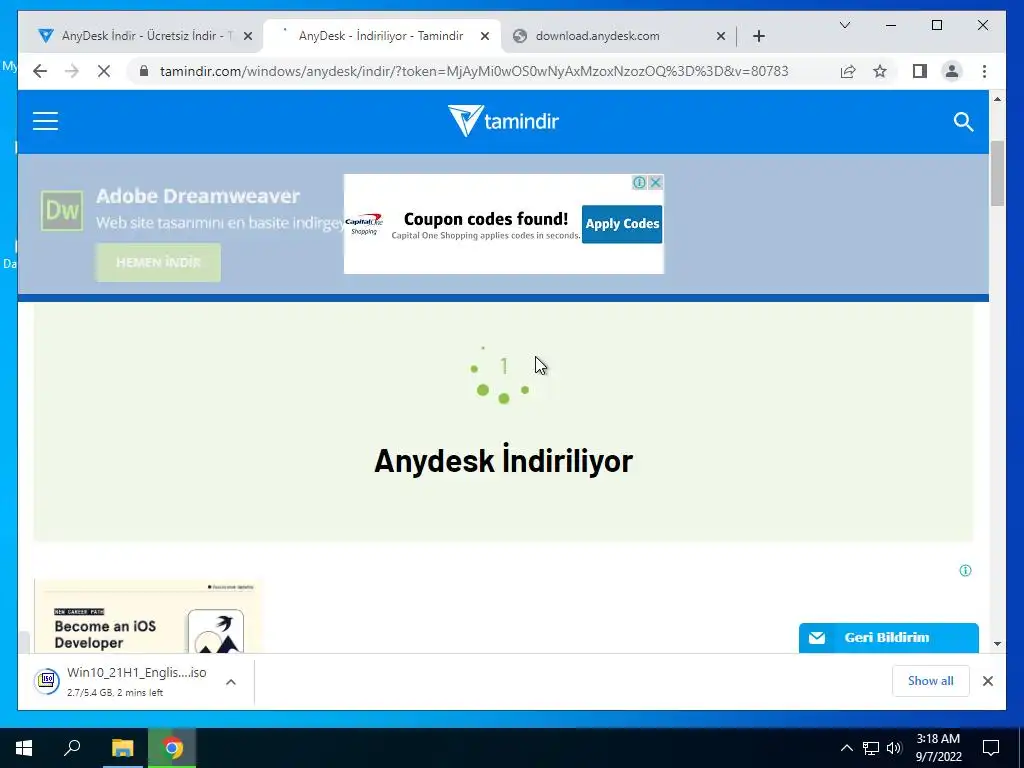Click the Anydesk İndiriliyor heading
The image size is (1024, 768).
coord(503,461)
